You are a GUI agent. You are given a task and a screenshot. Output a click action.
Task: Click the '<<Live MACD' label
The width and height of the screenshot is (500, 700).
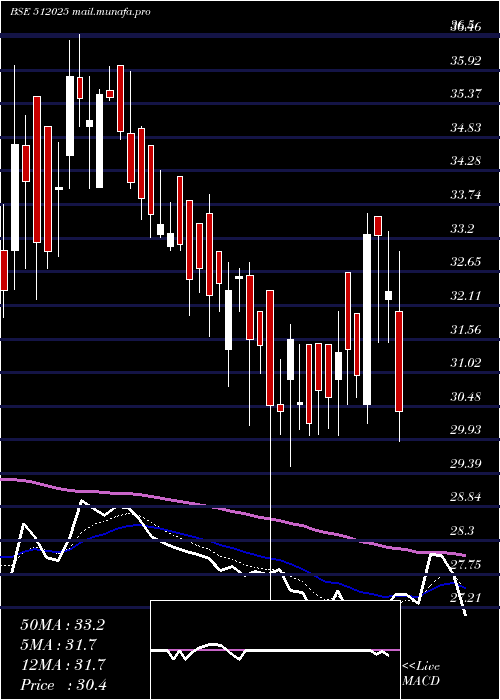[421, 674]
